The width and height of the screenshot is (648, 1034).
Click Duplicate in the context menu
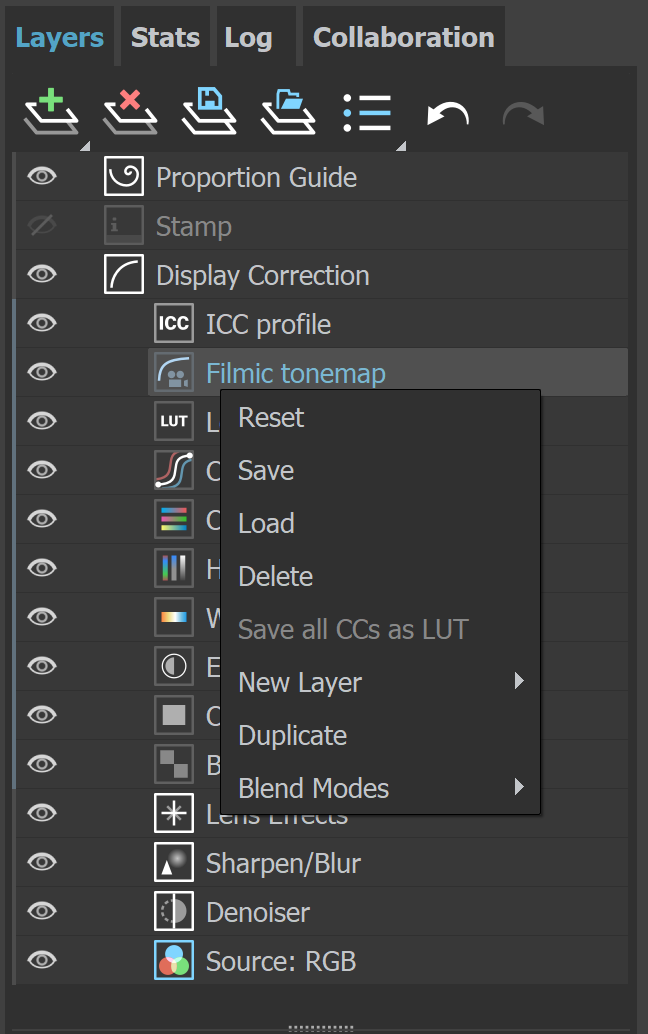tap(292, 735)
